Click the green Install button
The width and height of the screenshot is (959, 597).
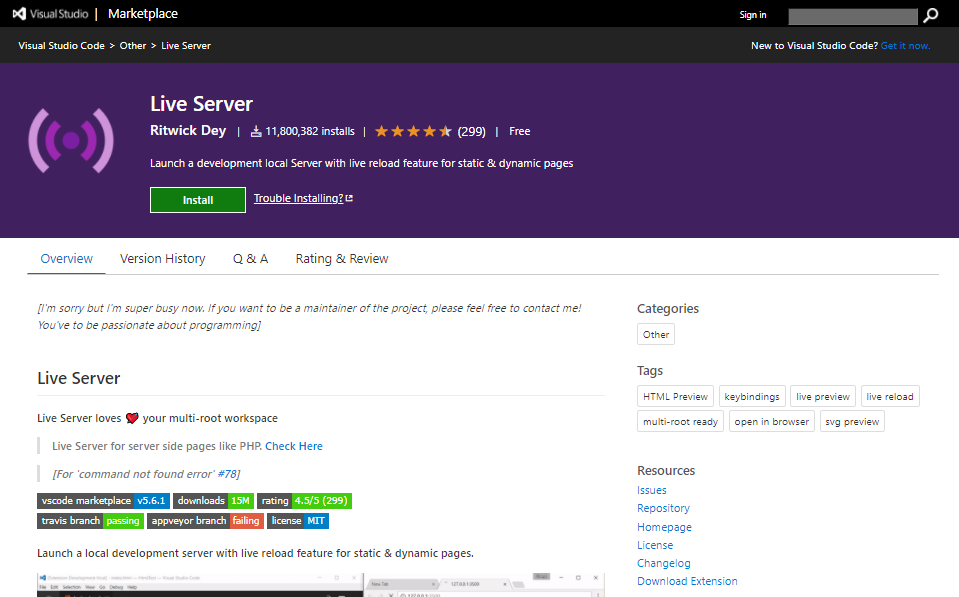tap(197, 199)
